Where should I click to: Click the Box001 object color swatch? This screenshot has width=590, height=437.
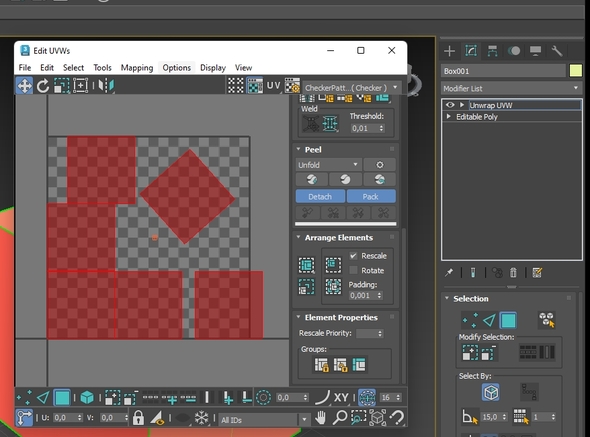pyautogui.click(x=576, y=71)
